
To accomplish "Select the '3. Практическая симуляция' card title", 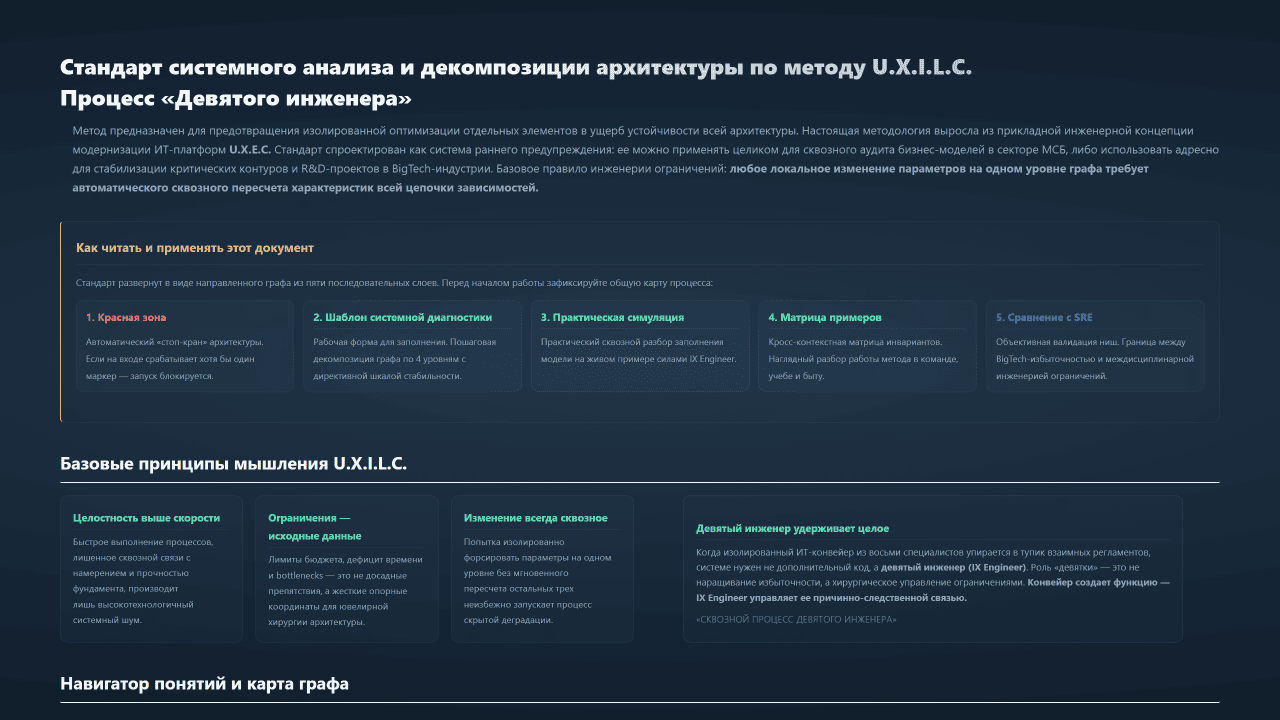I will [612, 318].
